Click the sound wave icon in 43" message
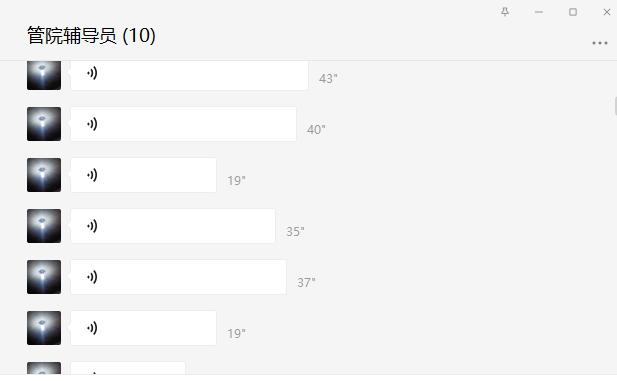The width and height of the screenshot is (617, 381). coord(92,73)
